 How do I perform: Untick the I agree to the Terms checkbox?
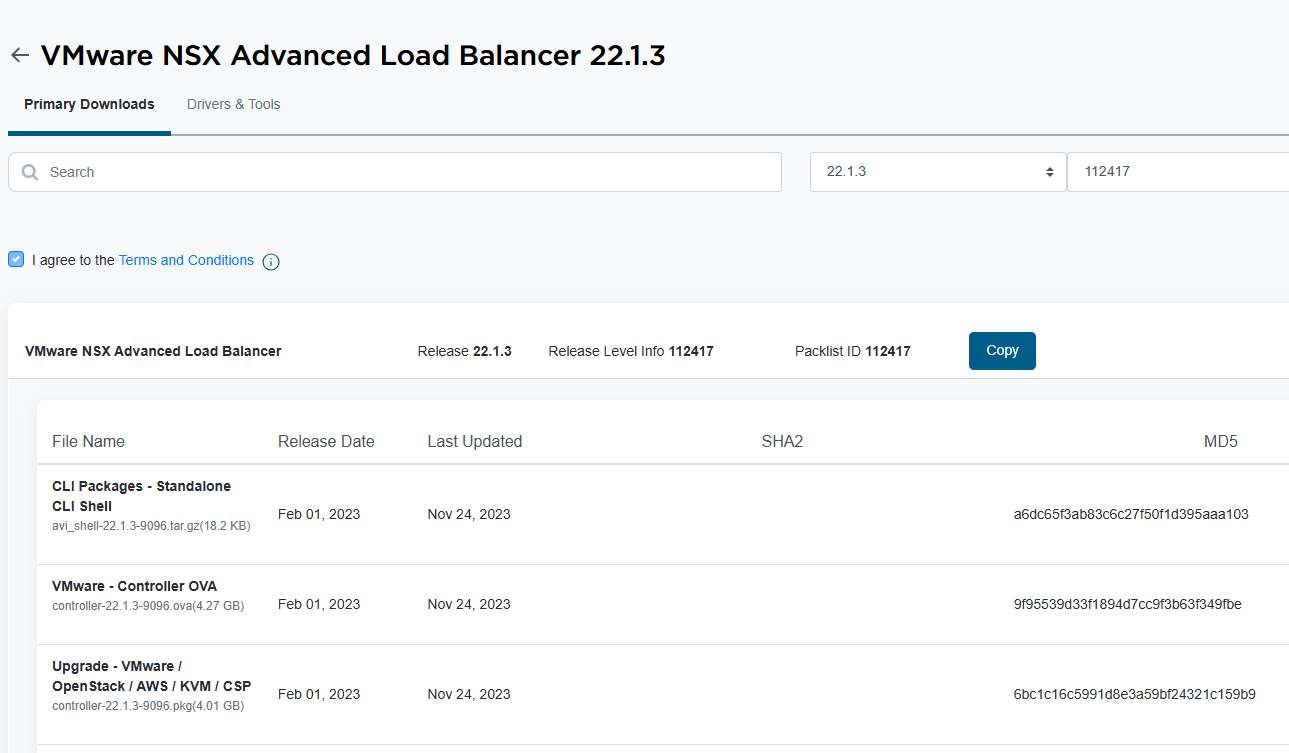[x=16, y=259]
